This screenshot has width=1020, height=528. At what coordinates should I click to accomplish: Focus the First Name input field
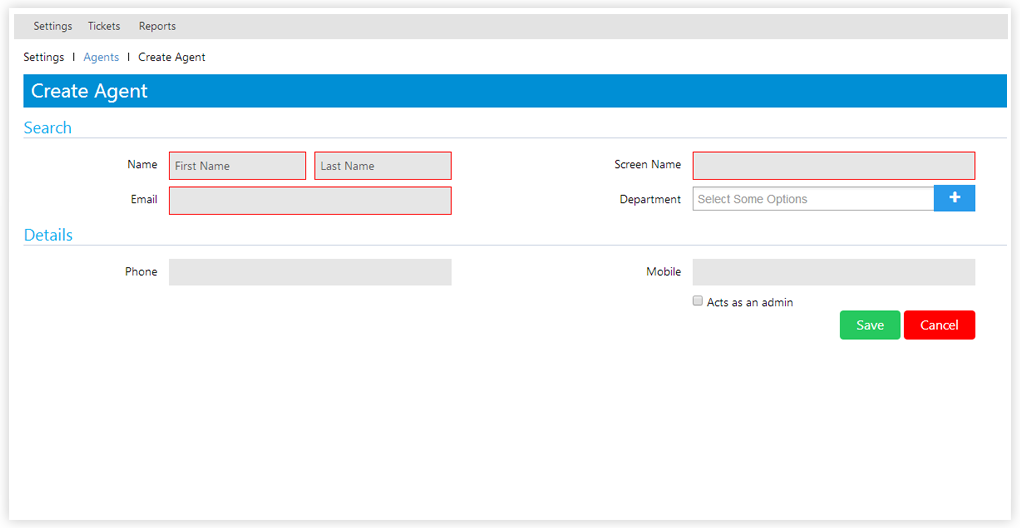[237, 166]
